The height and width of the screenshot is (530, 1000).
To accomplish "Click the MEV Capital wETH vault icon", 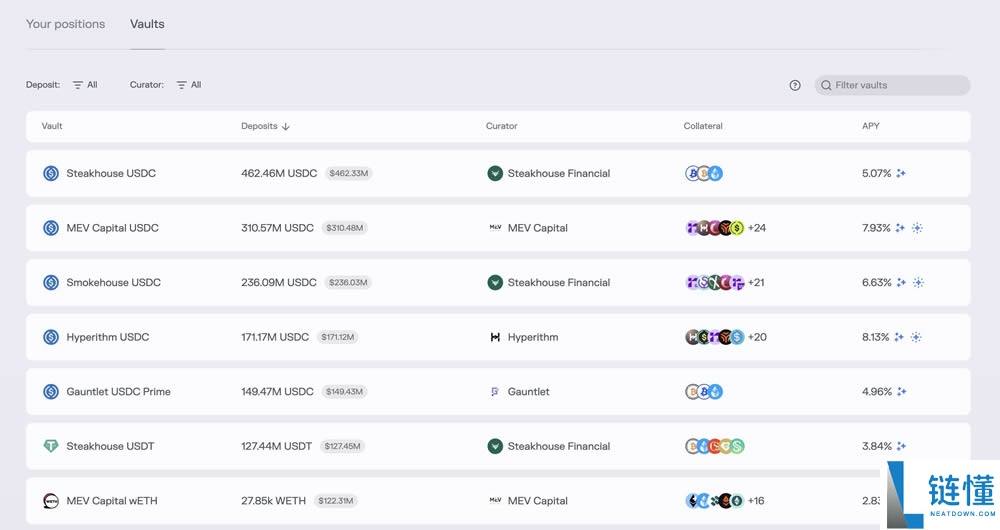I will 51,501.
